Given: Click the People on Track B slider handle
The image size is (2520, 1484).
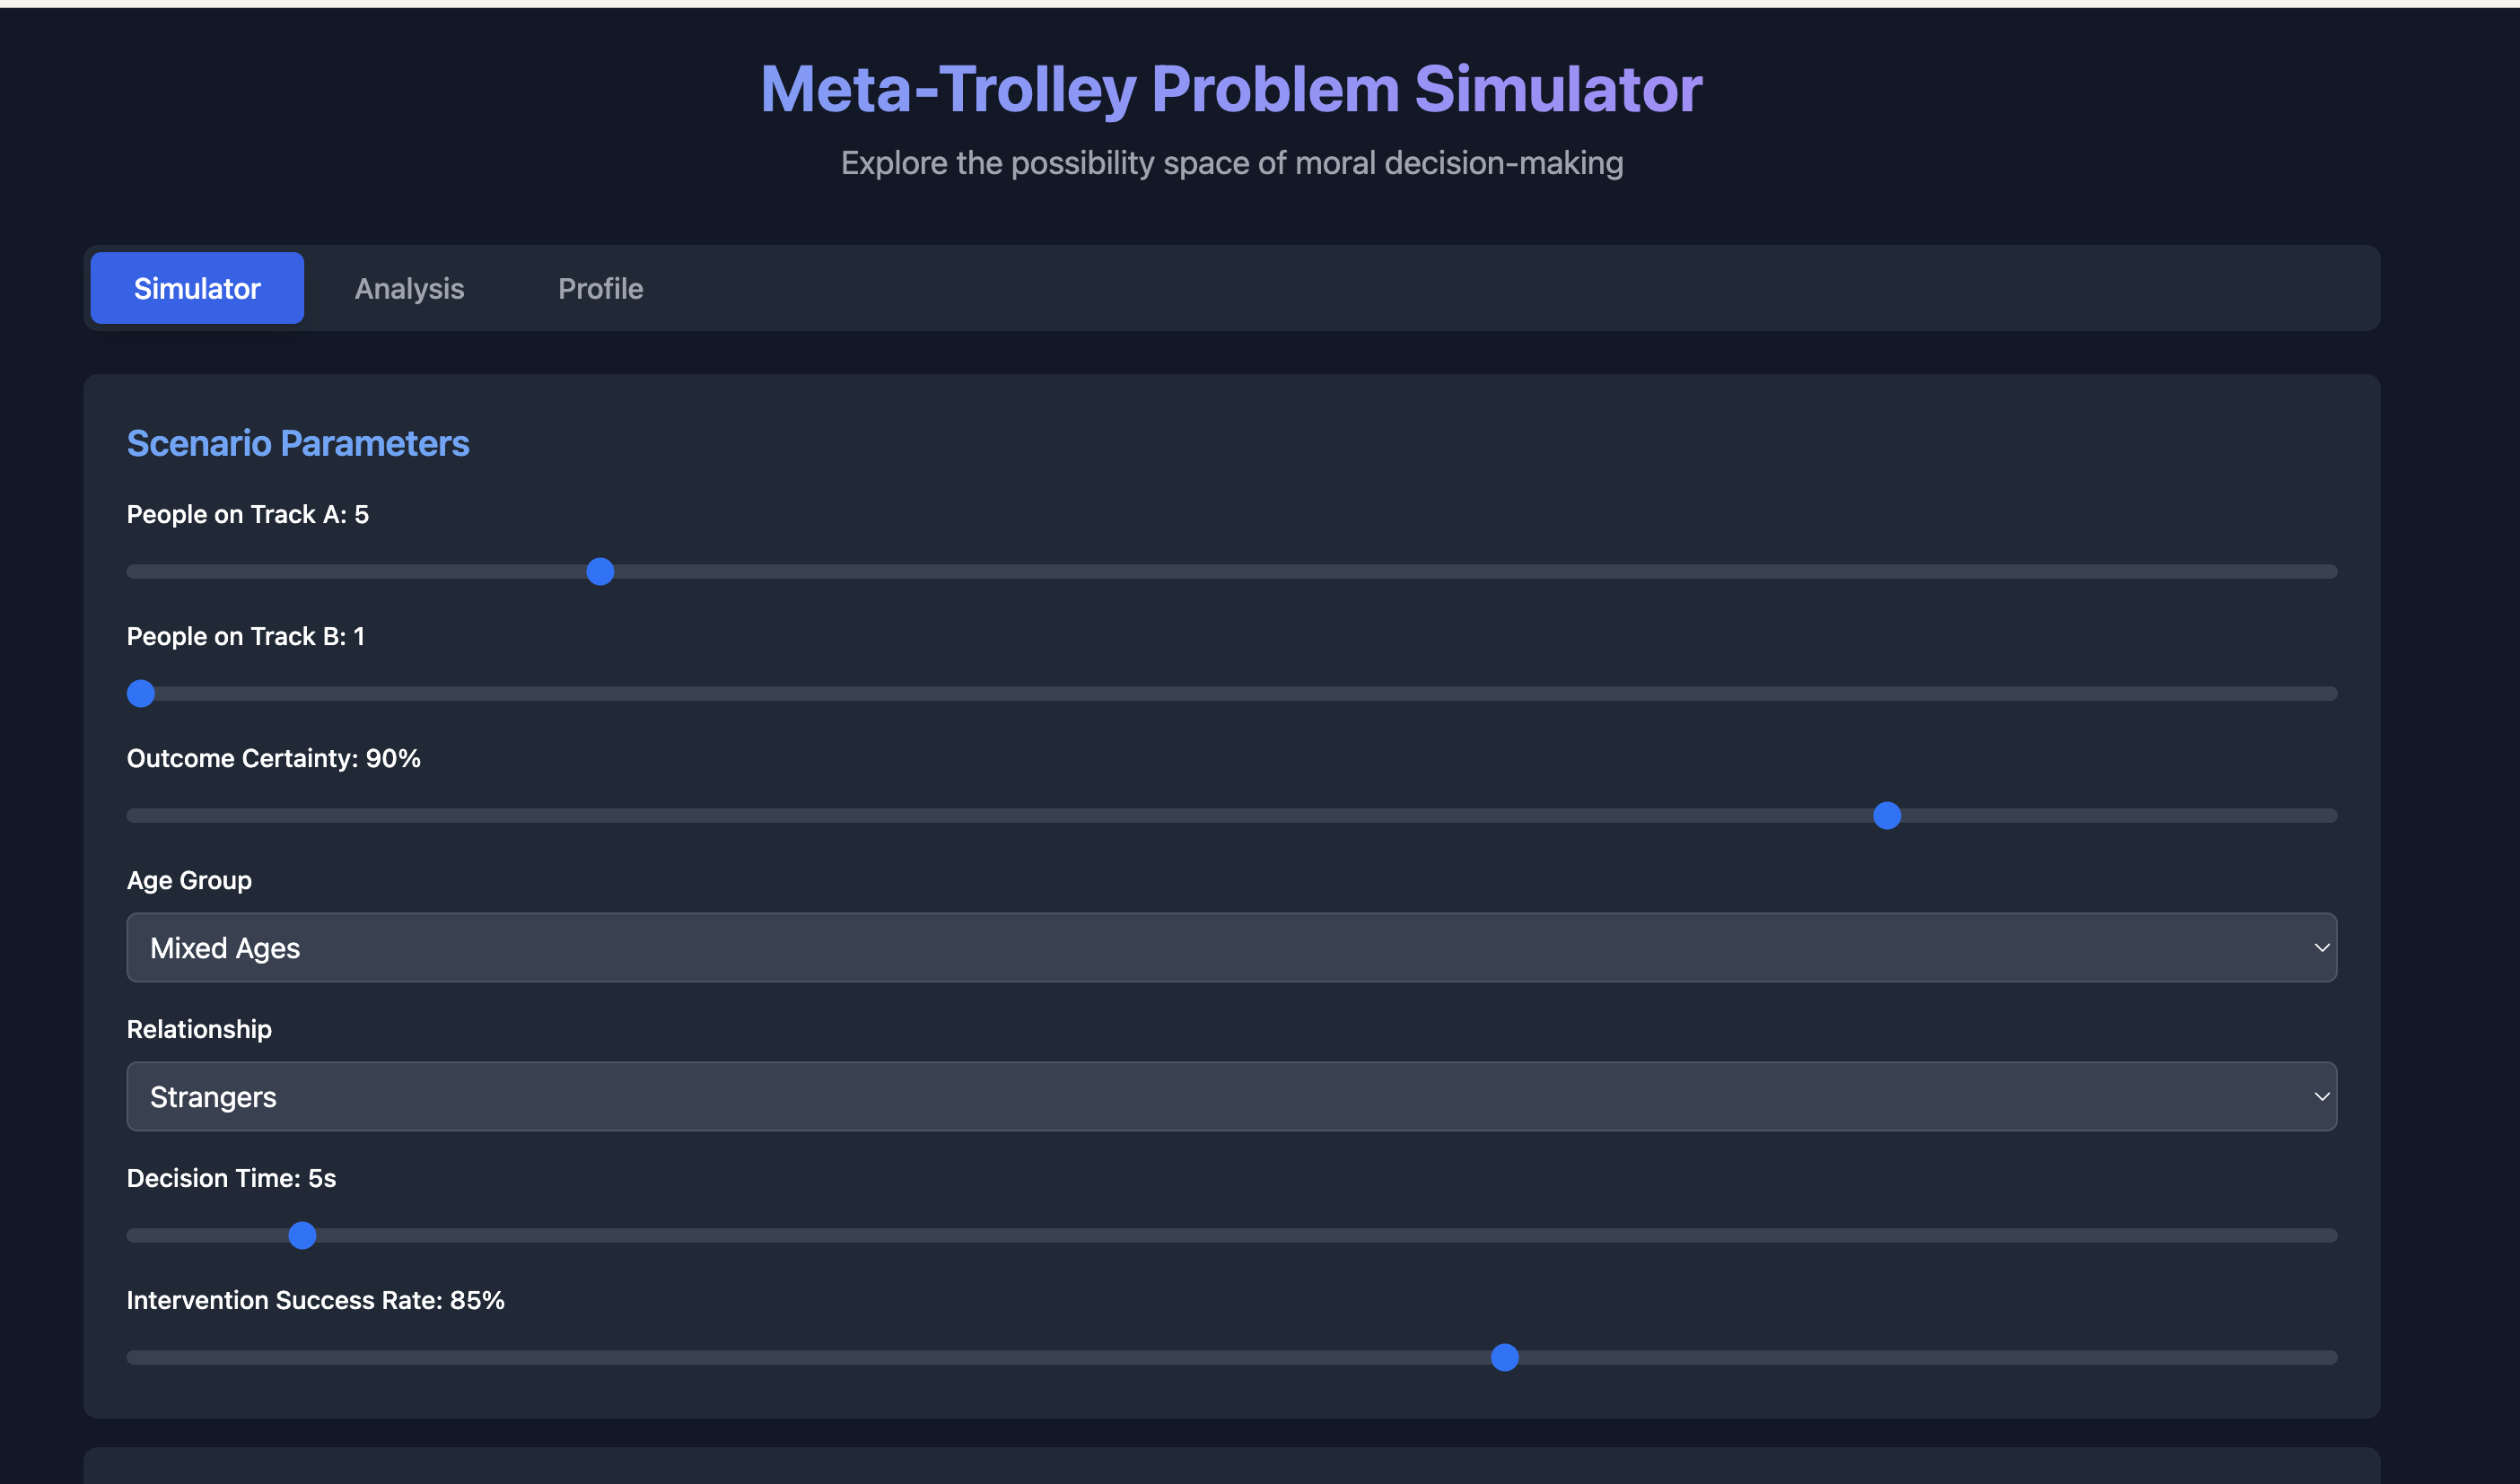Looking at the screenshot, I should (141, 693).
